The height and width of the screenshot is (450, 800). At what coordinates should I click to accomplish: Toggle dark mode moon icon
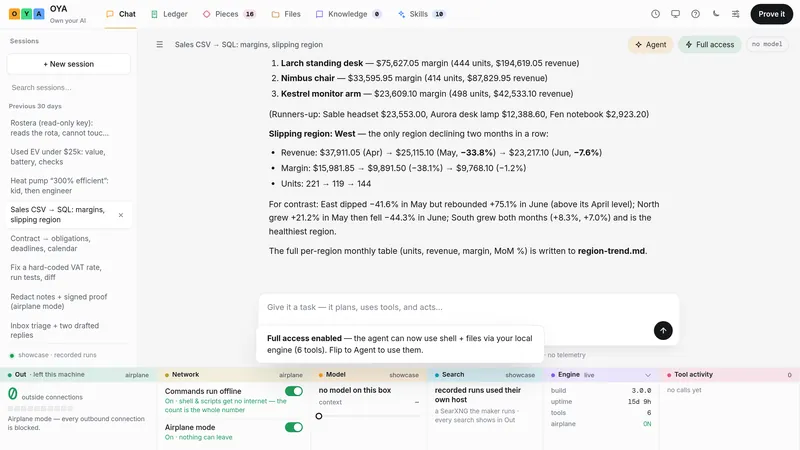click(716, 14)
